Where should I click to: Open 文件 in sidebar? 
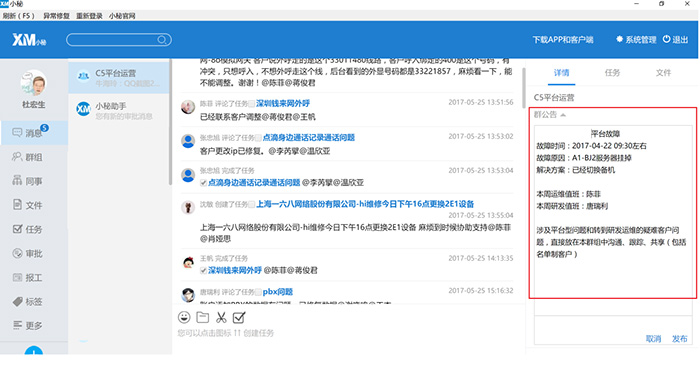point(34,205)
